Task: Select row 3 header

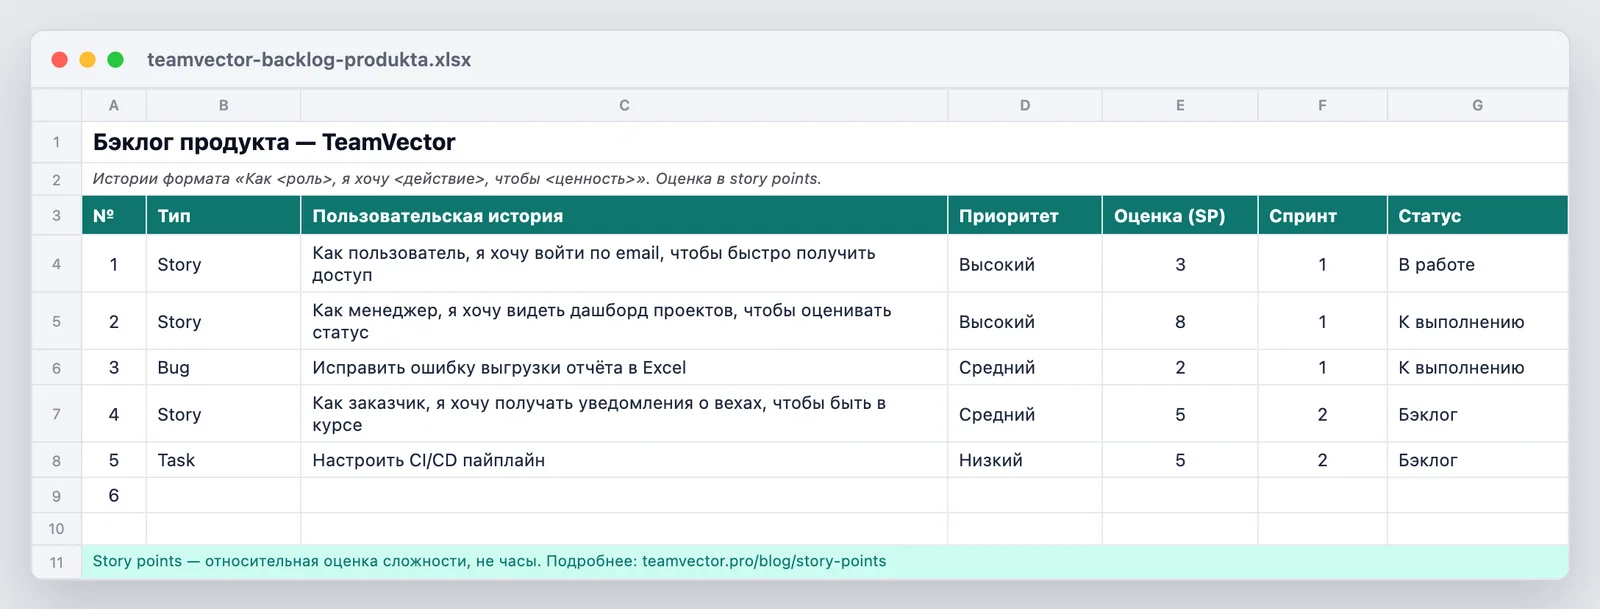Action: 56,215
